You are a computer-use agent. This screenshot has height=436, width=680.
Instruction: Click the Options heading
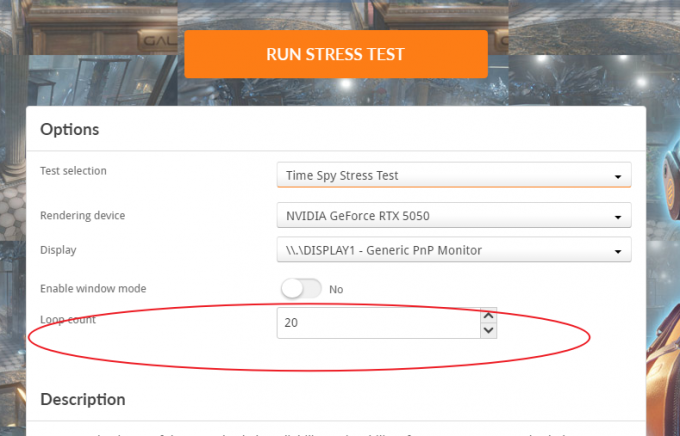69,129
